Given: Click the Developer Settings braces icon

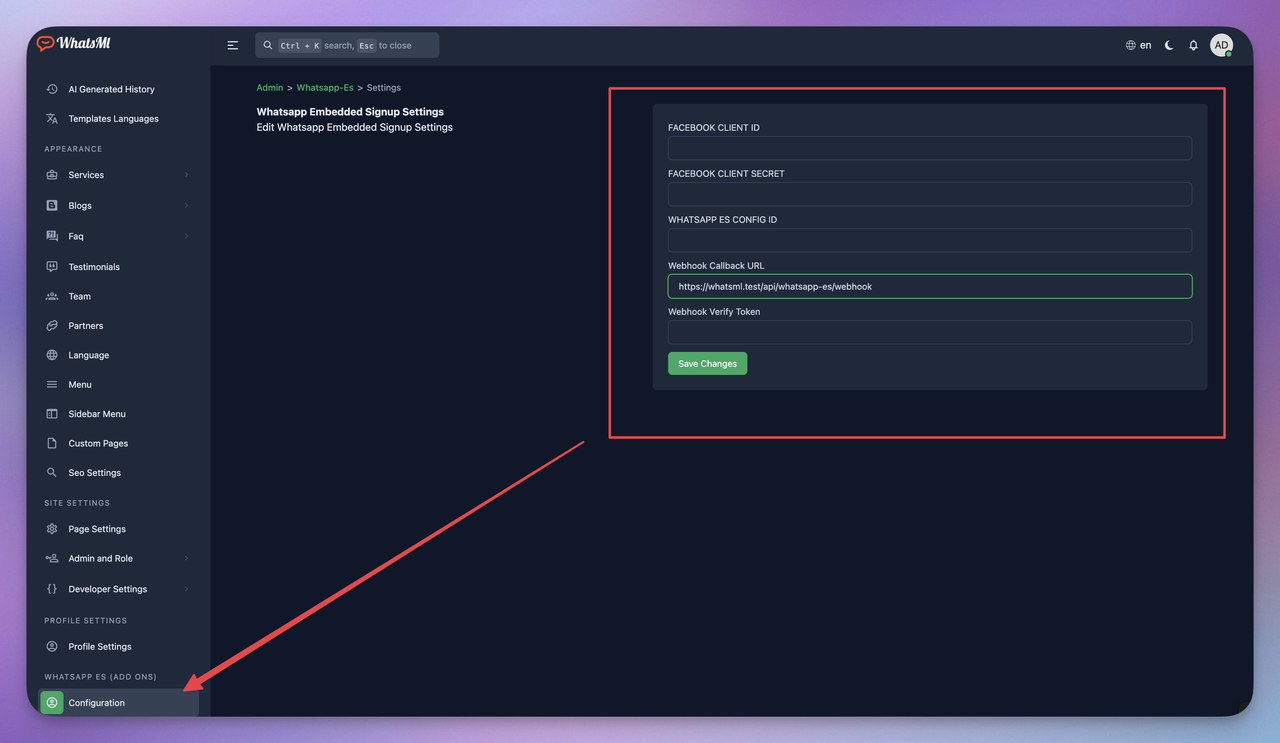Looking at the screenshot, I should (x=52, y=589).
